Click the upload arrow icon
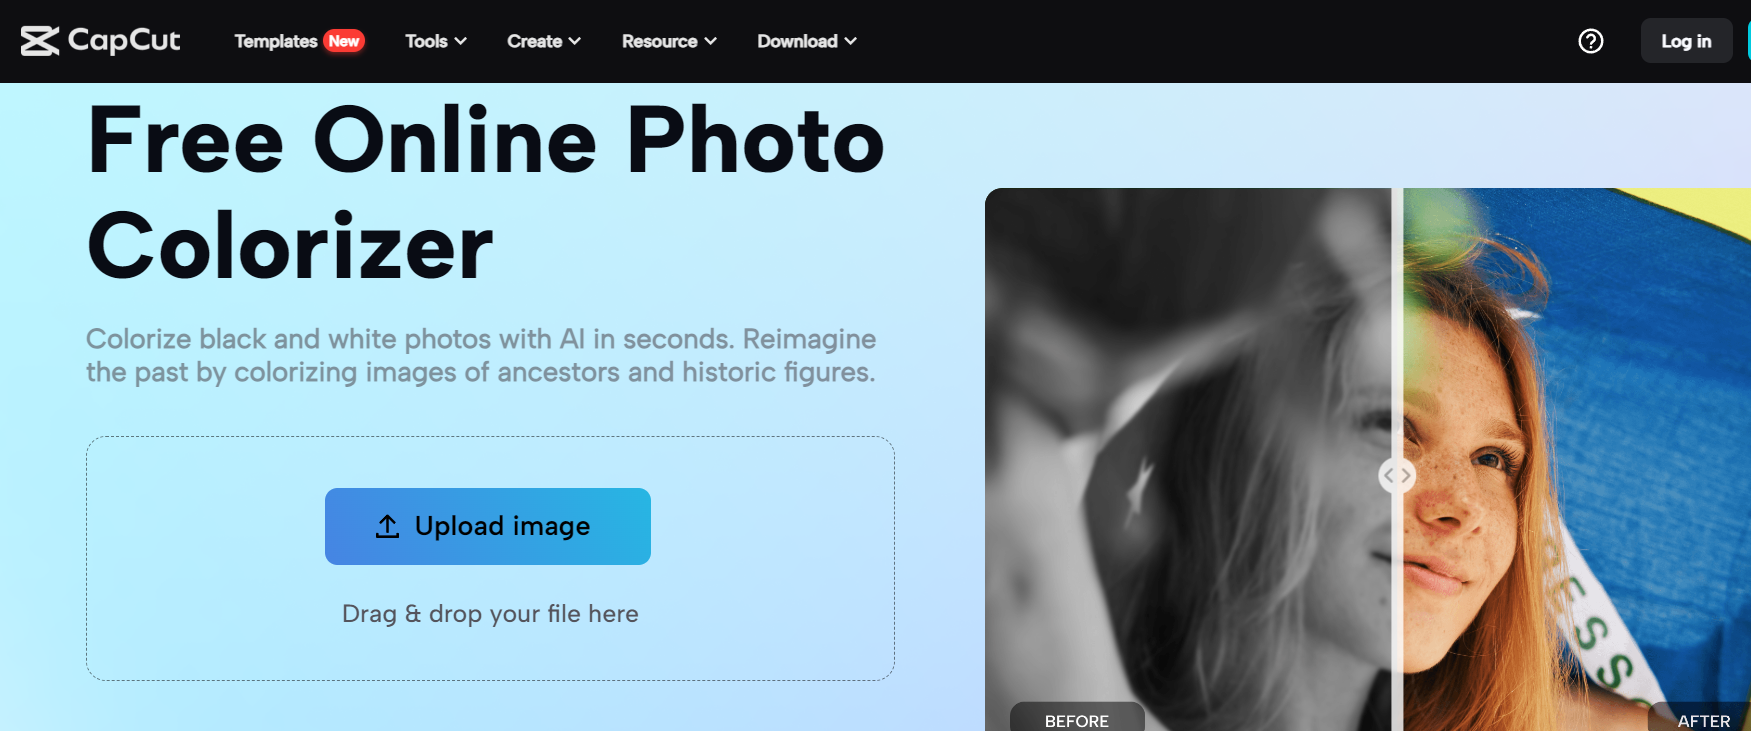 coord(387,526)
